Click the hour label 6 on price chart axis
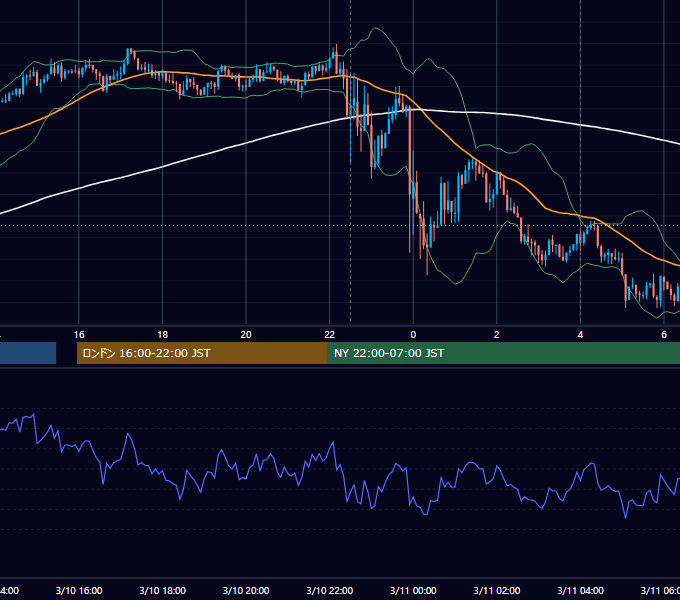The image size is (680, 600). click(x=664, y=335)
